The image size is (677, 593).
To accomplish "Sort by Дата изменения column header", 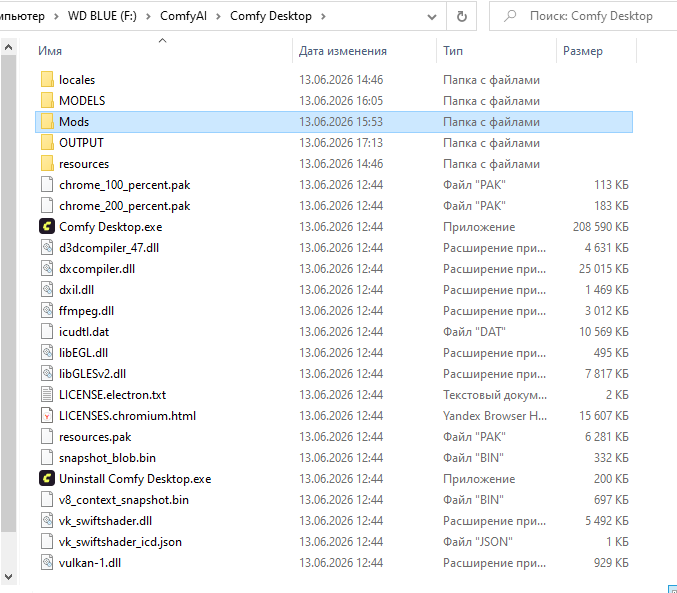I will click(x=364, y=51).
